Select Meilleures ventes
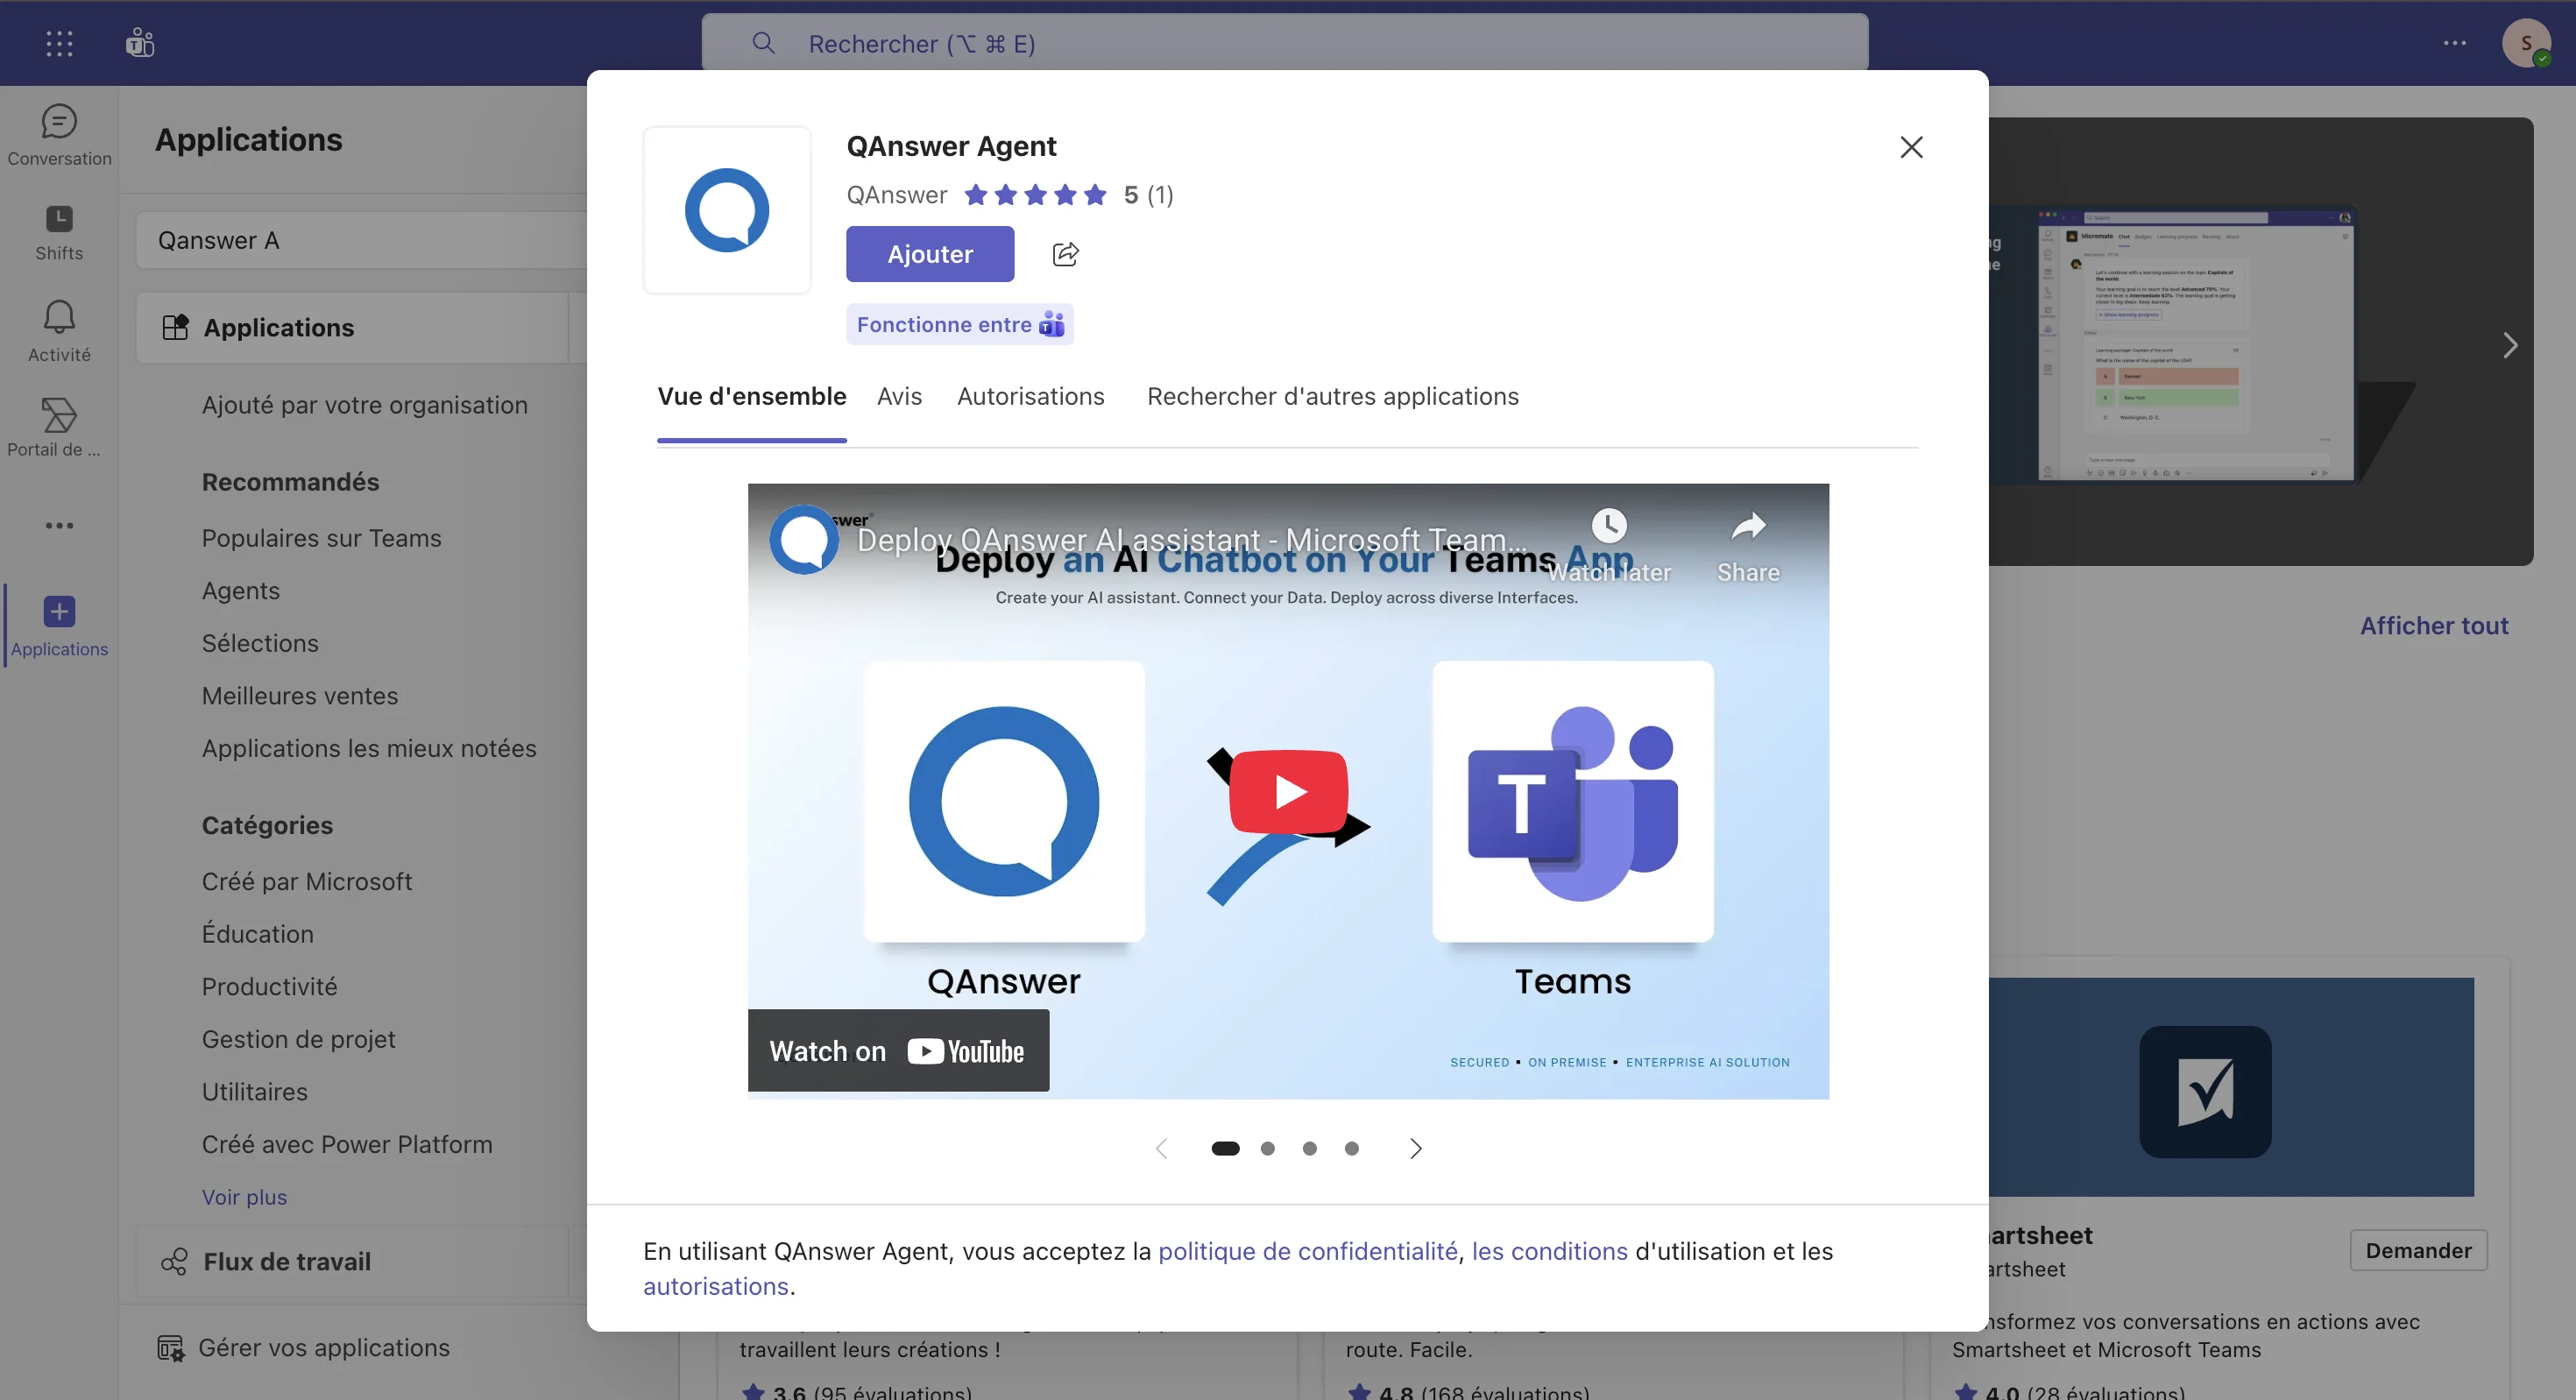Image resolution: width=2576 pixels, height=1400 pixels. click(299, 695)
